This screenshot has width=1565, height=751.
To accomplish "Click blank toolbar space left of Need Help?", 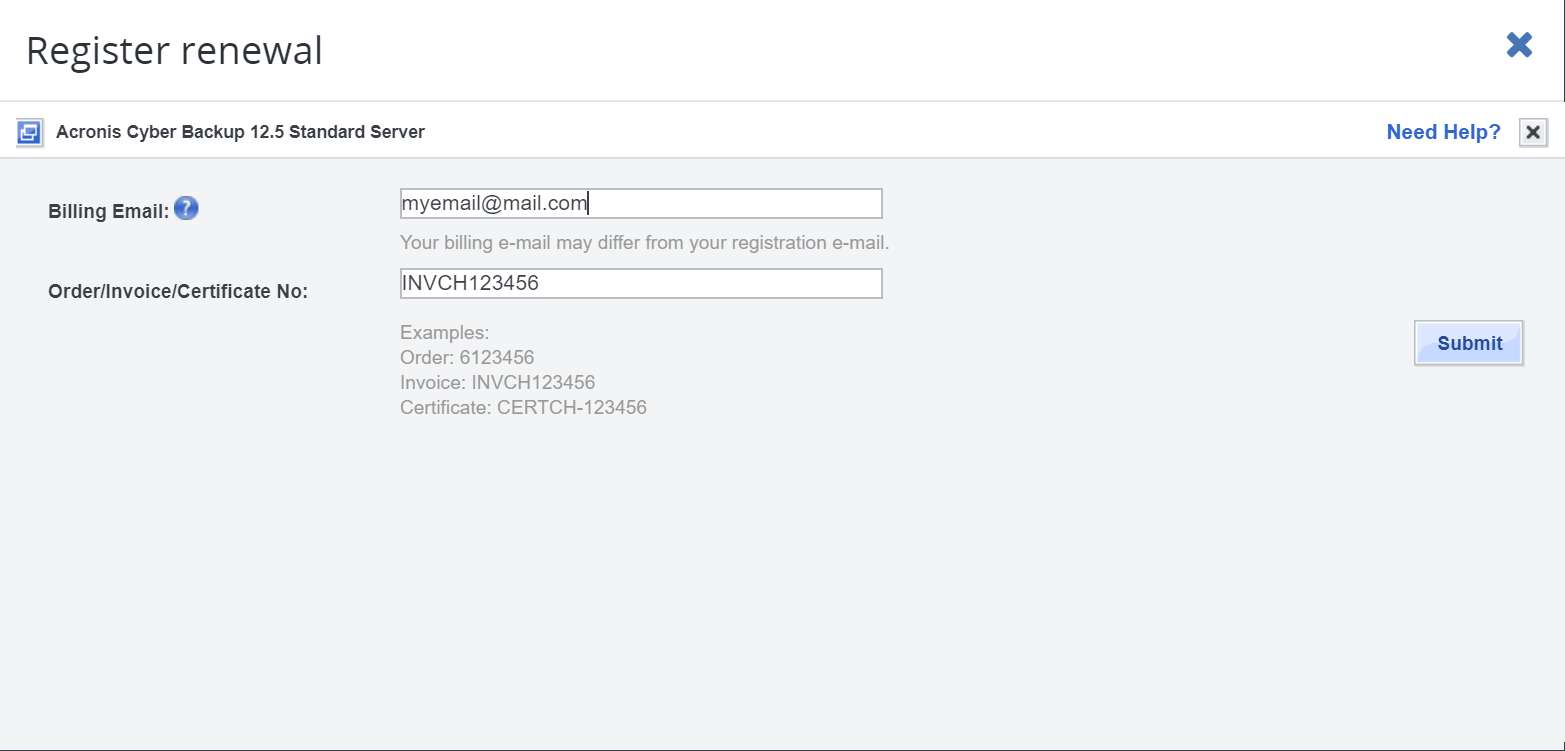I will 900,132.
